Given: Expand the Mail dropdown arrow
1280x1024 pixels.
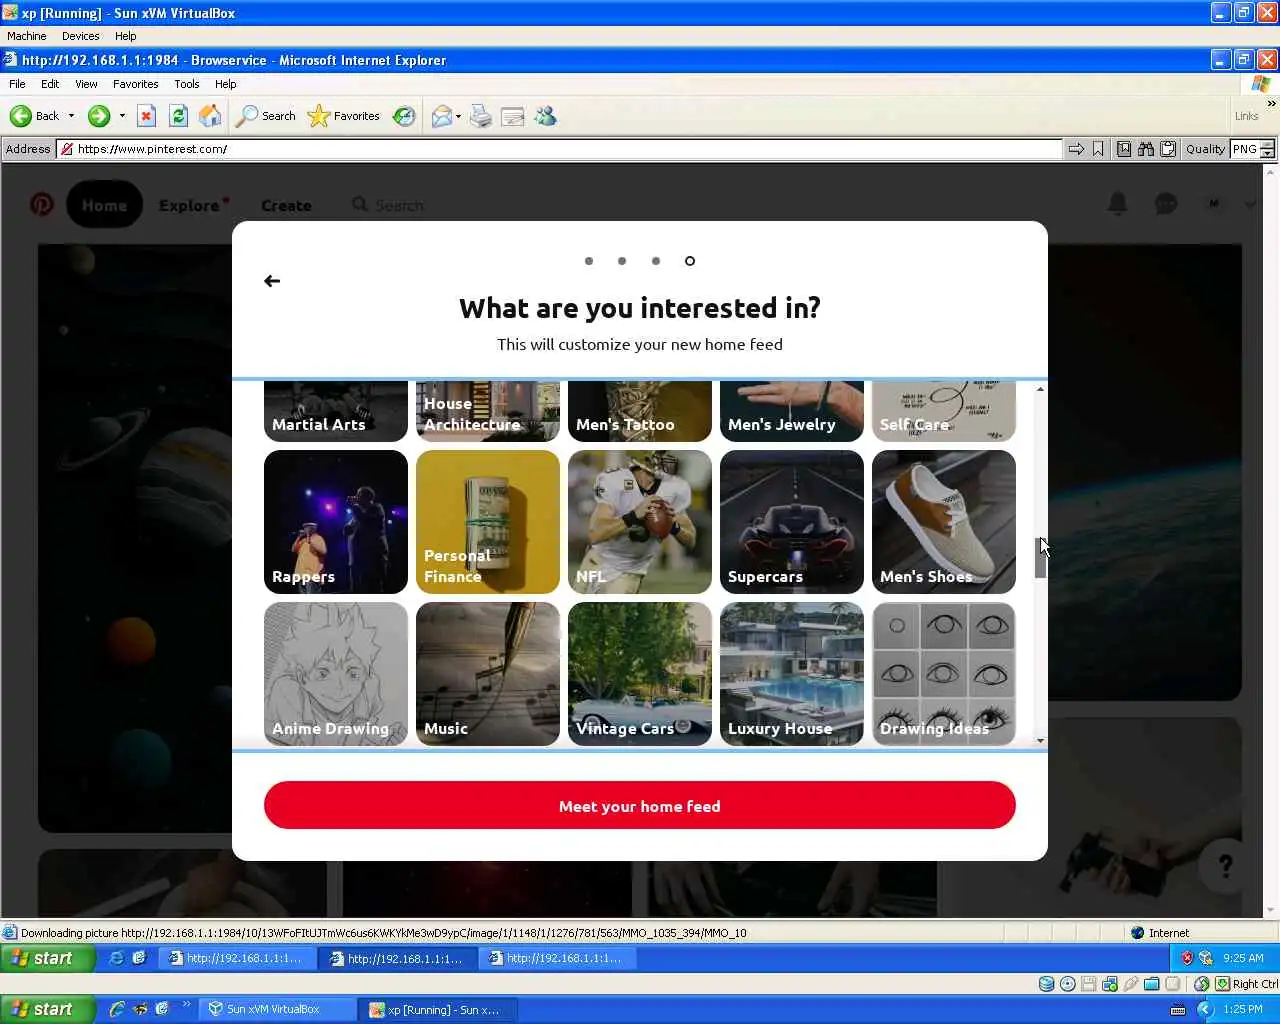Looking at the screenshot, I should tap(458, 116).
